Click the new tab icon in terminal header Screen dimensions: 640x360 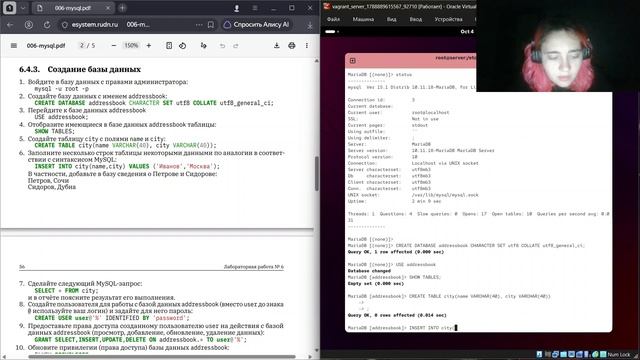[x=353, y=60]
